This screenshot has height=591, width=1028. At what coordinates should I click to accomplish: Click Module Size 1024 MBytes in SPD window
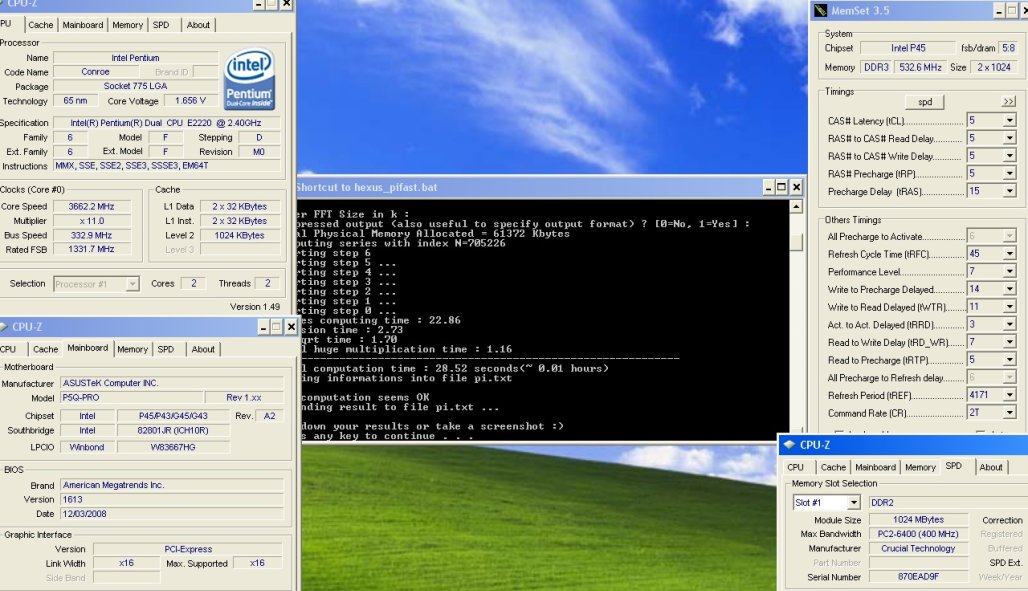coord(918,520)
